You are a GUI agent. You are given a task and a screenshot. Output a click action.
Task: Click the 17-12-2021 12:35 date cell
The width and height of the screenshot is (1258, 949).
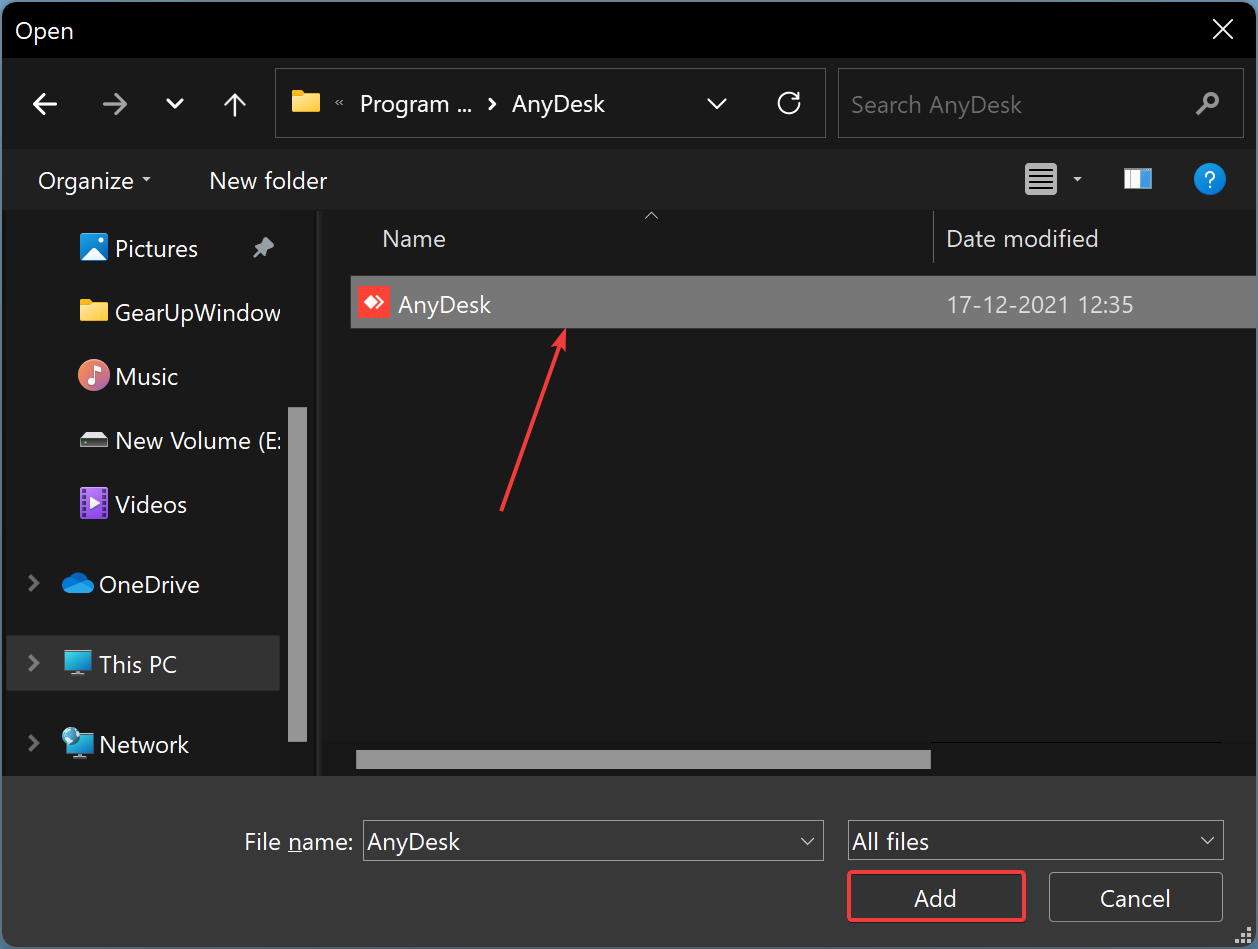[1039, 305]
